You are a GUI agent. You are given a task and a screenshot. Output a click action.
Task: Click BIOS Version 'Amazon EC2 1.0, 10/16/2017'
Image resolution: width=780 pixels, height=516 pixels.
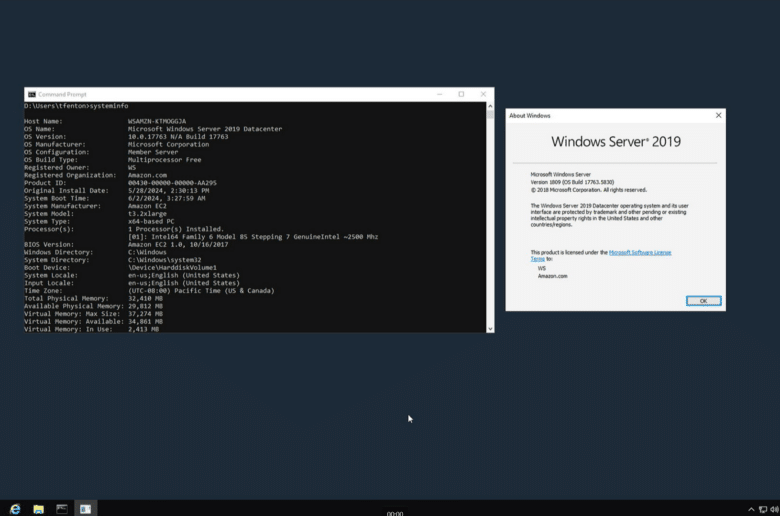[178, 244]
